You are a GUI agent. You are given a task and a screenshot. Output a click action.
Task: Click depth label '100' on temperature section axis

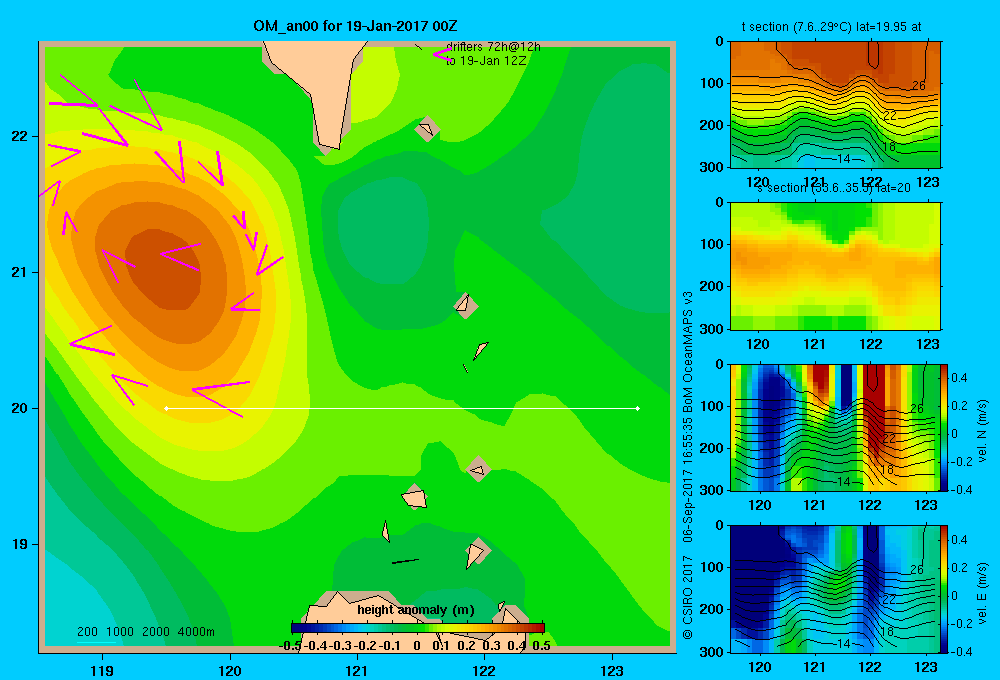tap(714, 83)
